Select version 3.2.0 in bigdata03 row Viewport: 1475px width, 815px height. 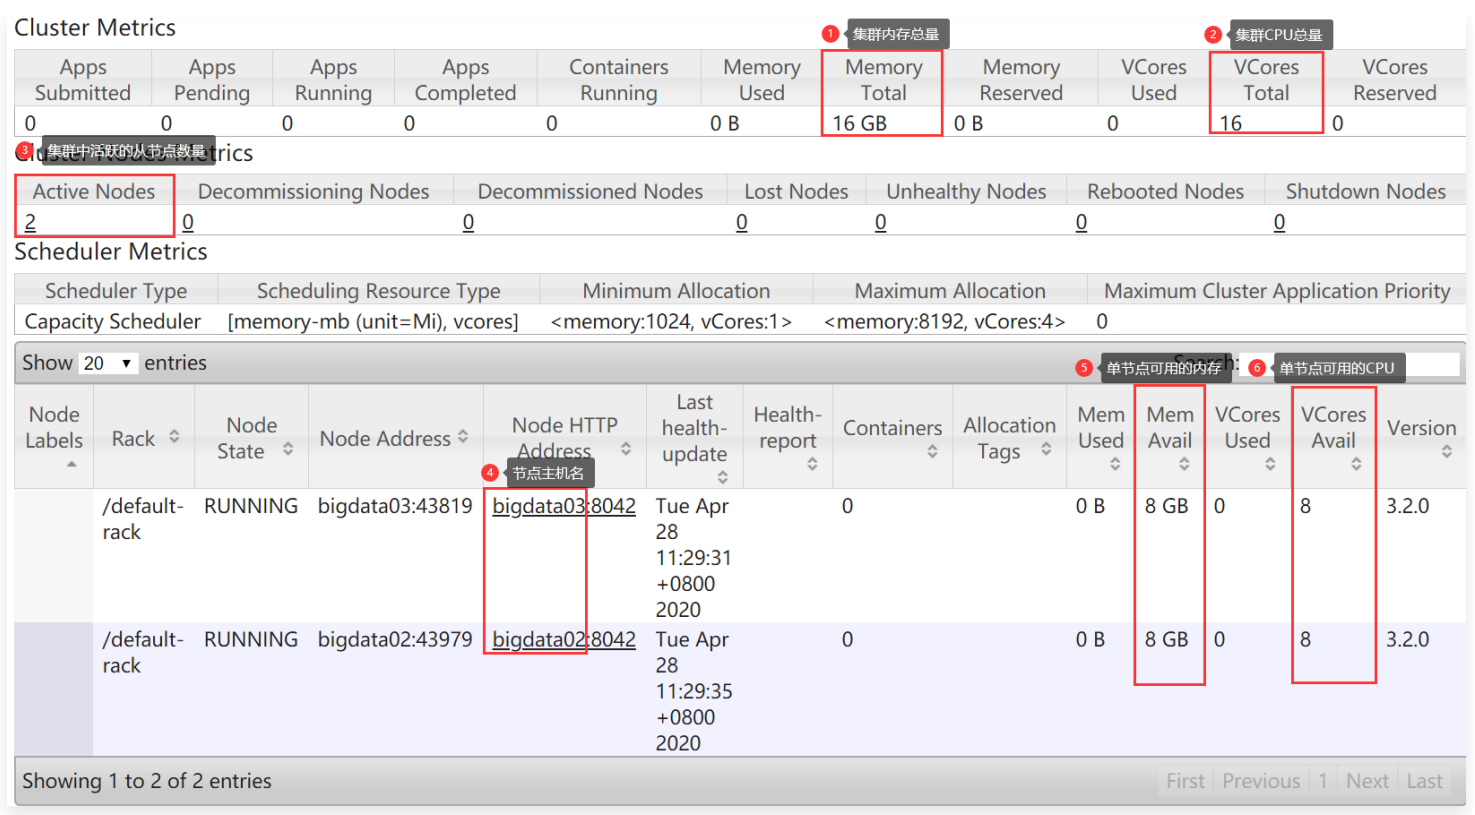1408,506
